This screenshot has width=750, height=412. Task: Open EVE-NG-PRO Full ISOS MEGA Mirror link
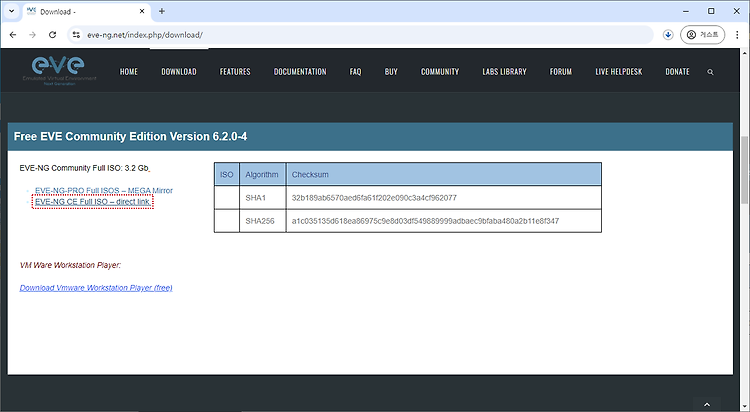[104, 190]
